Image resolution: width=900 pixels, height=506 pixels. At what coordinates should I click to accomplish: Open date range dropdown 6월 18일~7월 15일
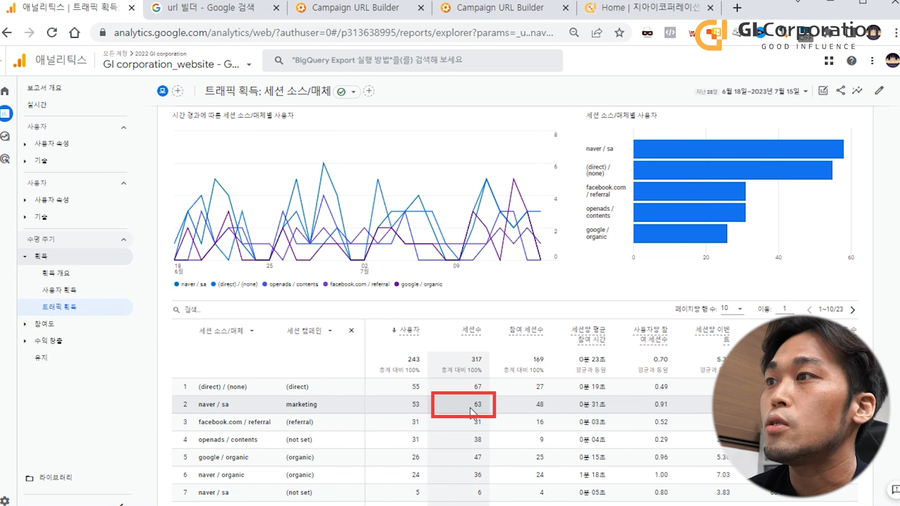coord(765,91)
